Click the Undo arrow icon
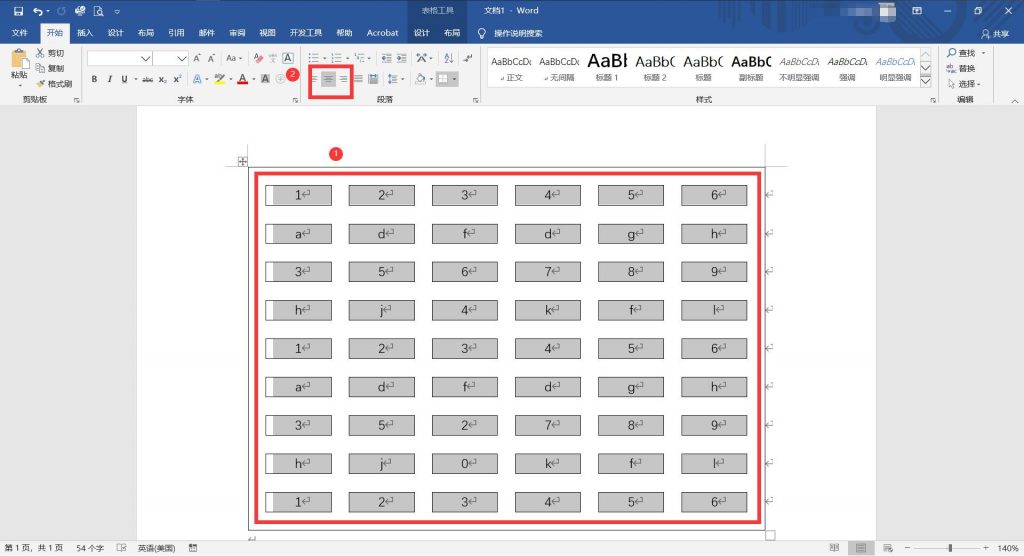 (x=38, y=11)
